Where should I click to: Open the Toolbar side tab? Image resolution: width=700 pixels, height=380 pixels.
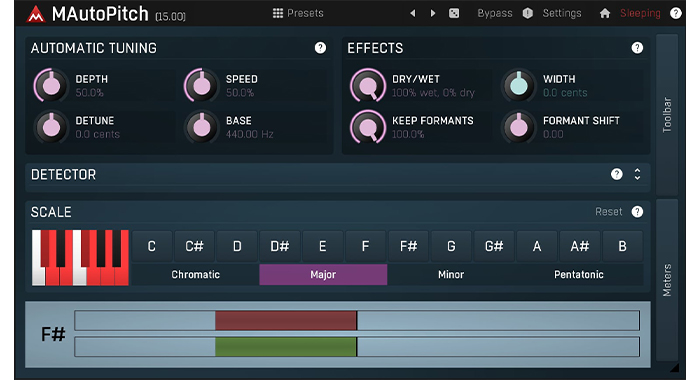tap(667, 115)
